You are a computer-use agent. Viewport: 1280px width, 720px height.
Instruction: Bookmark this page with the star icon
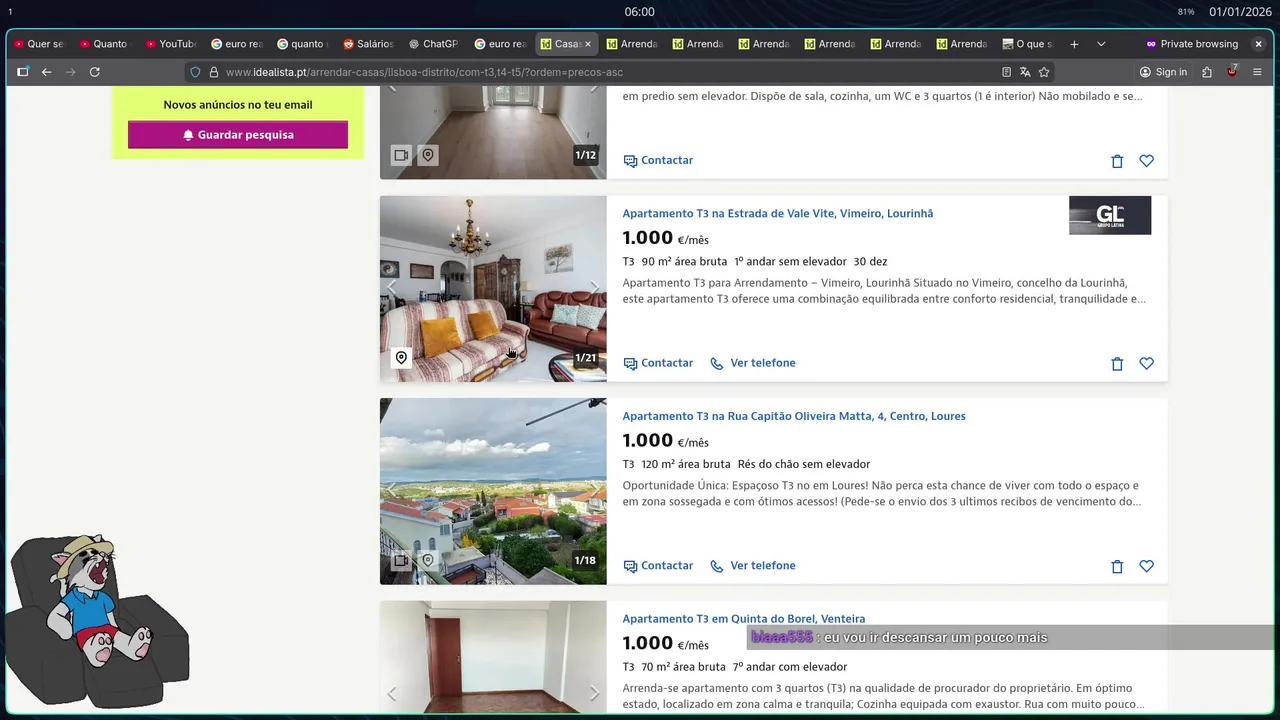coord(1044,72)
